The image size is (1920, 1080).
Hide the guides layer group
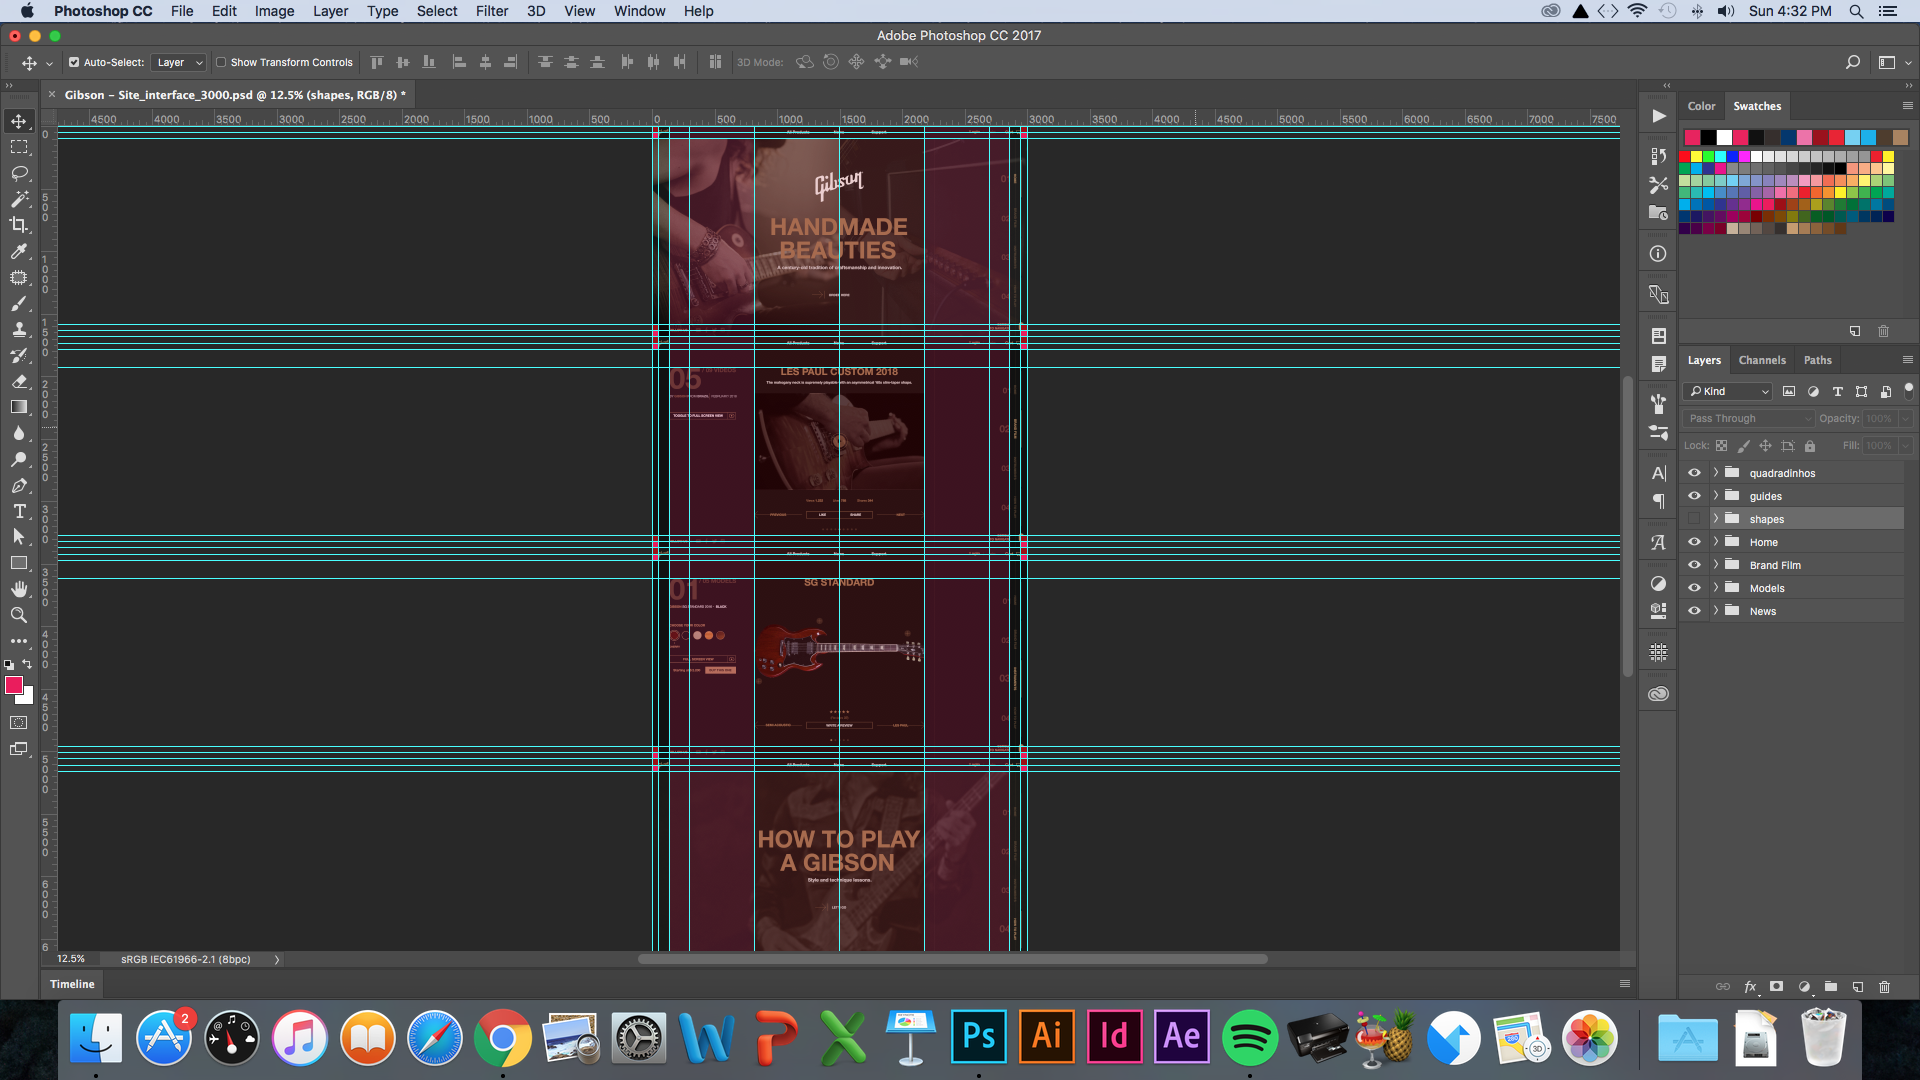tap(1694, 496)
